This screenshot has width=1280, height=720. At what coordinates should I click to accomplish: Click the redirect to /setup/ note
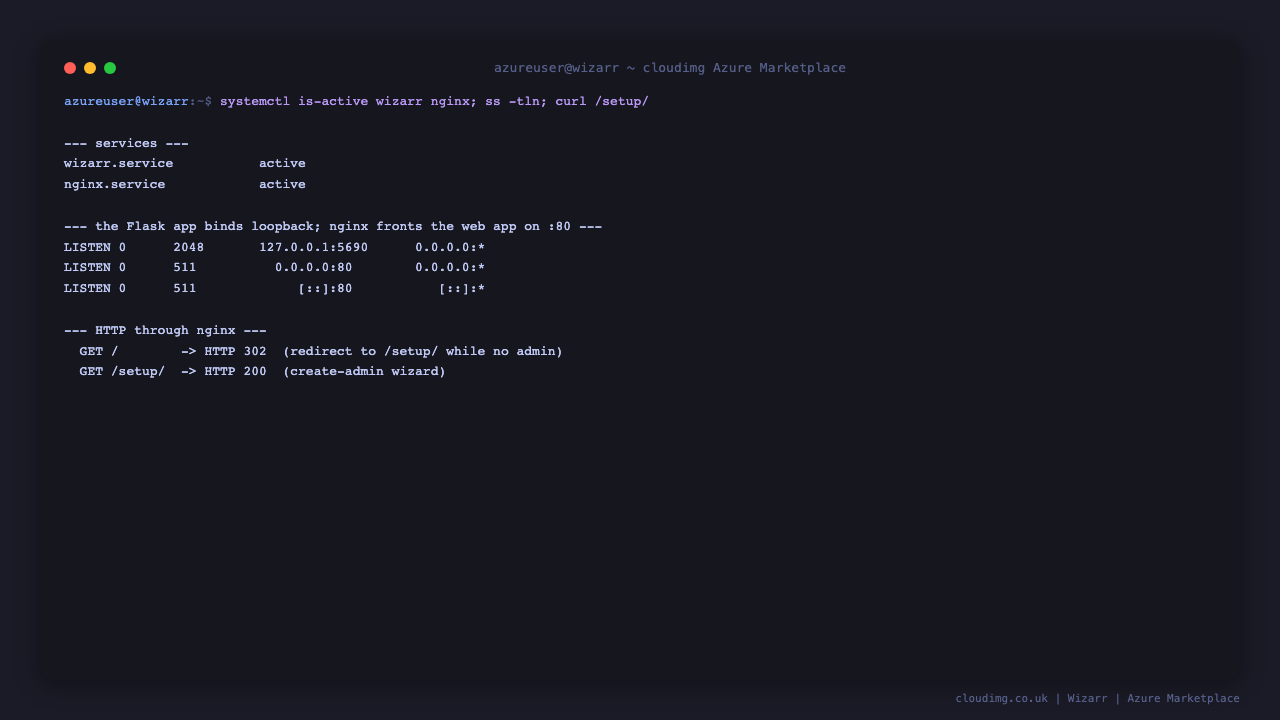click(x=423, y=351)
